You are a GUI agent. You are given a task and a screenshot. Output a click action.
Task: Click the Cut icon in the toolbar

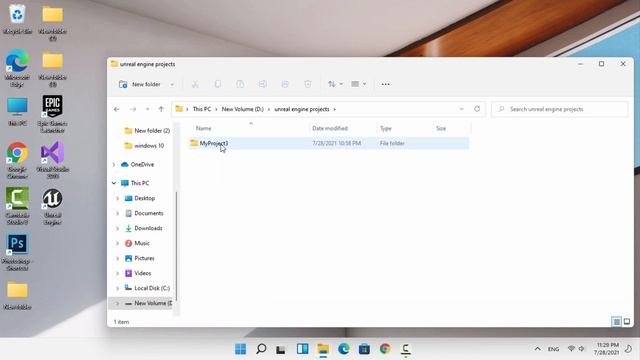point(195,84)
